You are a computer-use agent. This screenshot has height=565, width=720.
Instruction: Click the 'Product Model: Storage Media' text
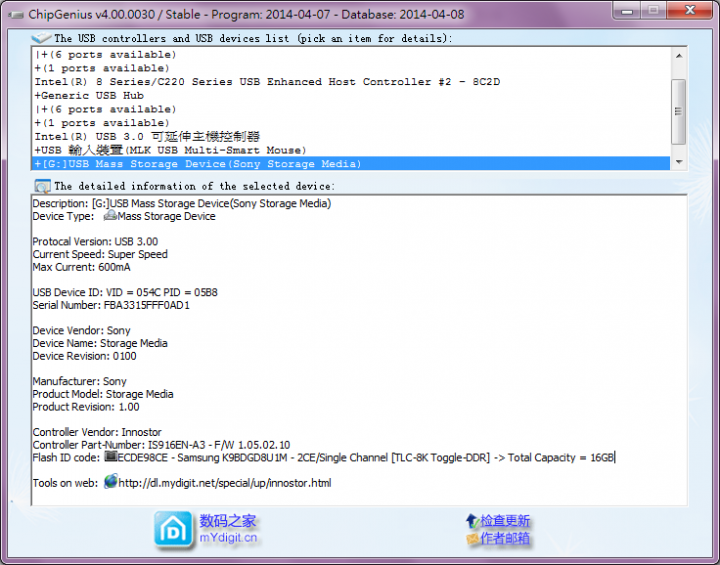tap(103, 394)
